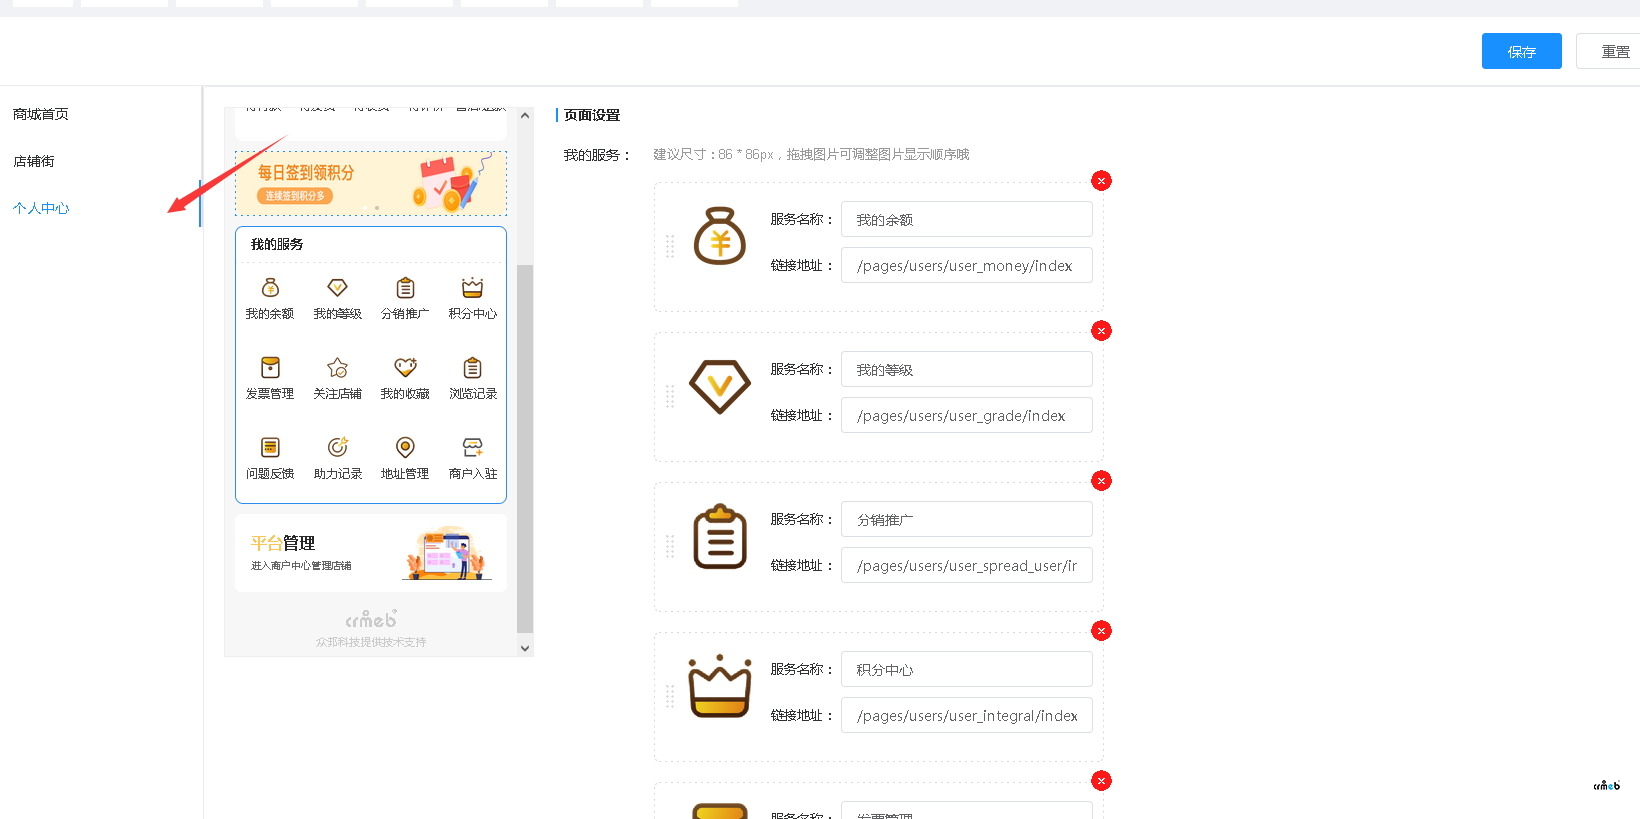Image resolution: width=1640 pixels, height=819 pixels.
Task: Click the preview scrollbar thumb
Action: 525,448
